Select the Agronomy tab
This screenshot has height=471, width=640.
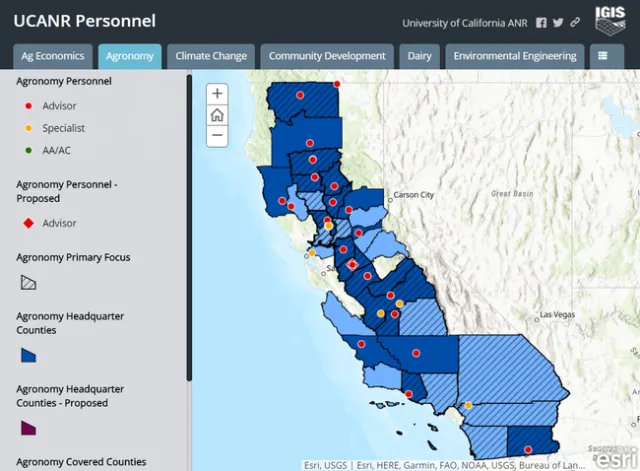[130, 56]
